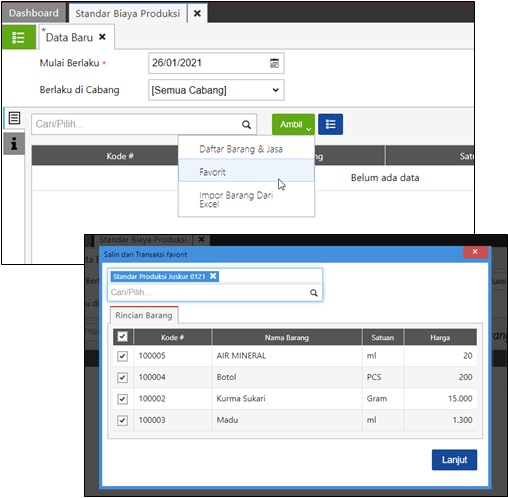Click the search icon in the favorit dialog
The width and height of the screenshot is (508, 498).
pos(314,293)
